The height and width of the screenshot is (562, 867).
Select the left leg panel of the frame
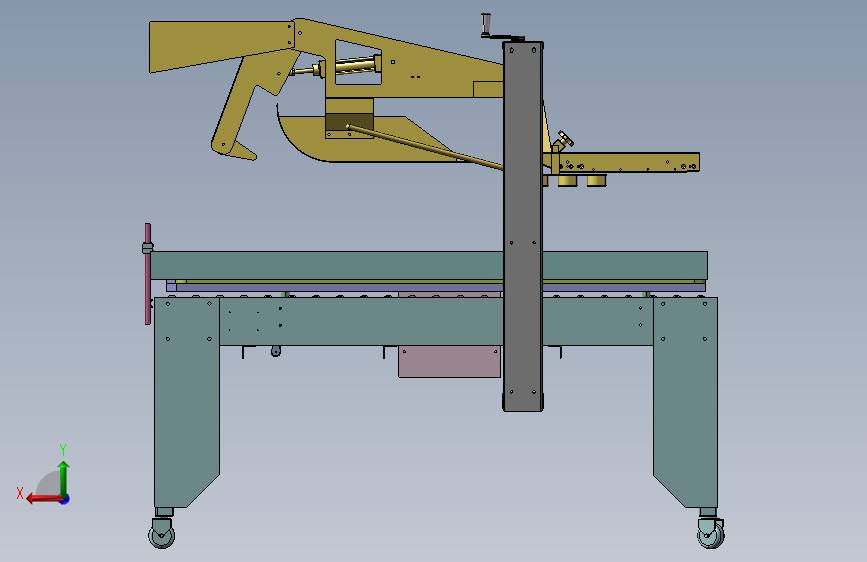click(186, 402)
